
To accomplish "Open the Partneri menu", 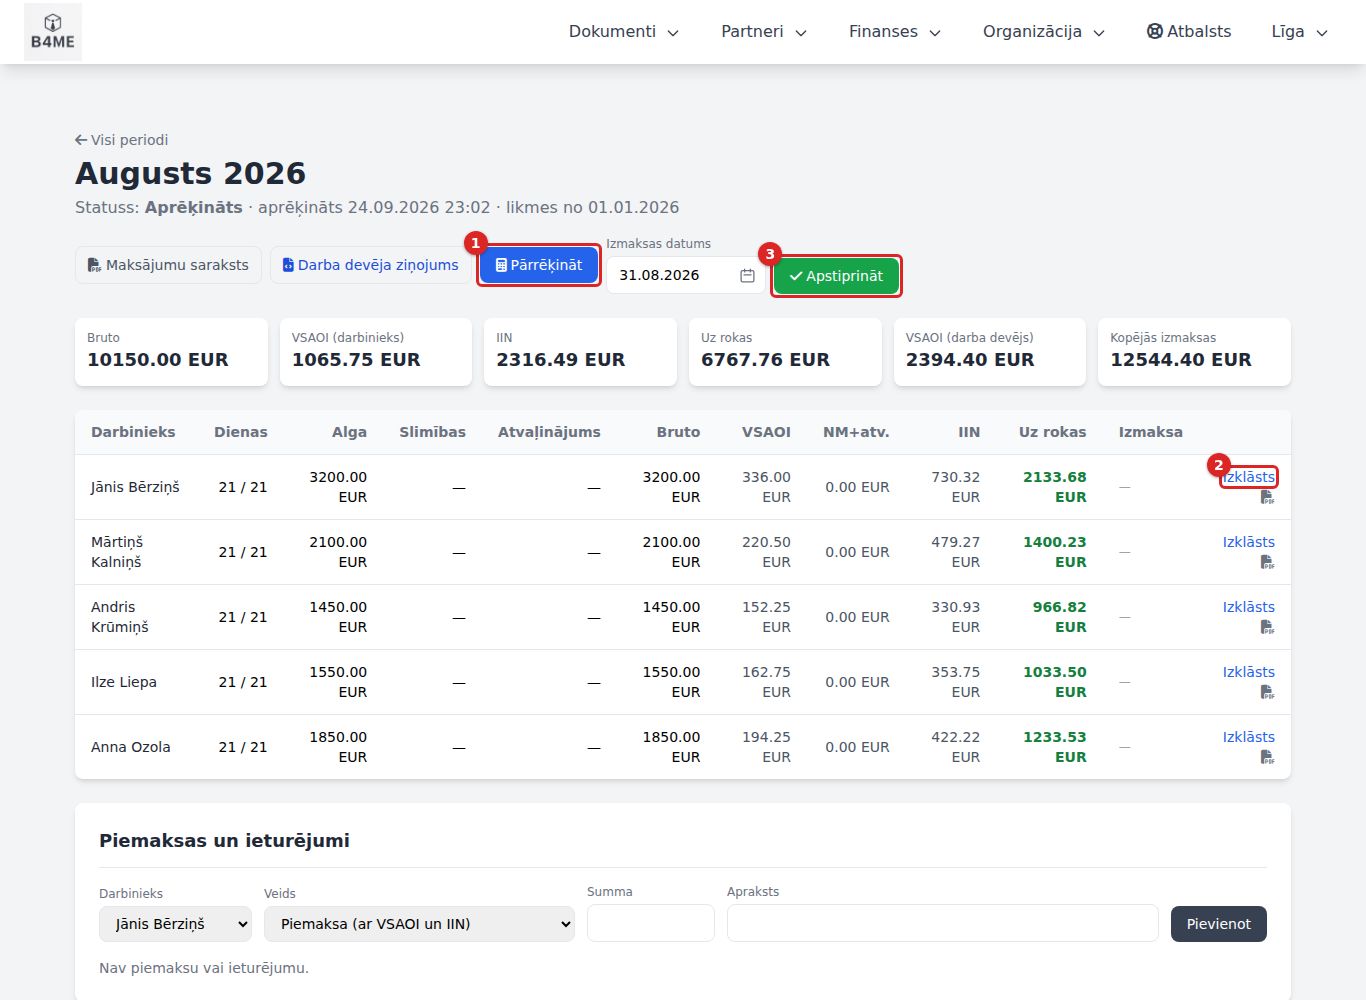I will tap(764, 32).
